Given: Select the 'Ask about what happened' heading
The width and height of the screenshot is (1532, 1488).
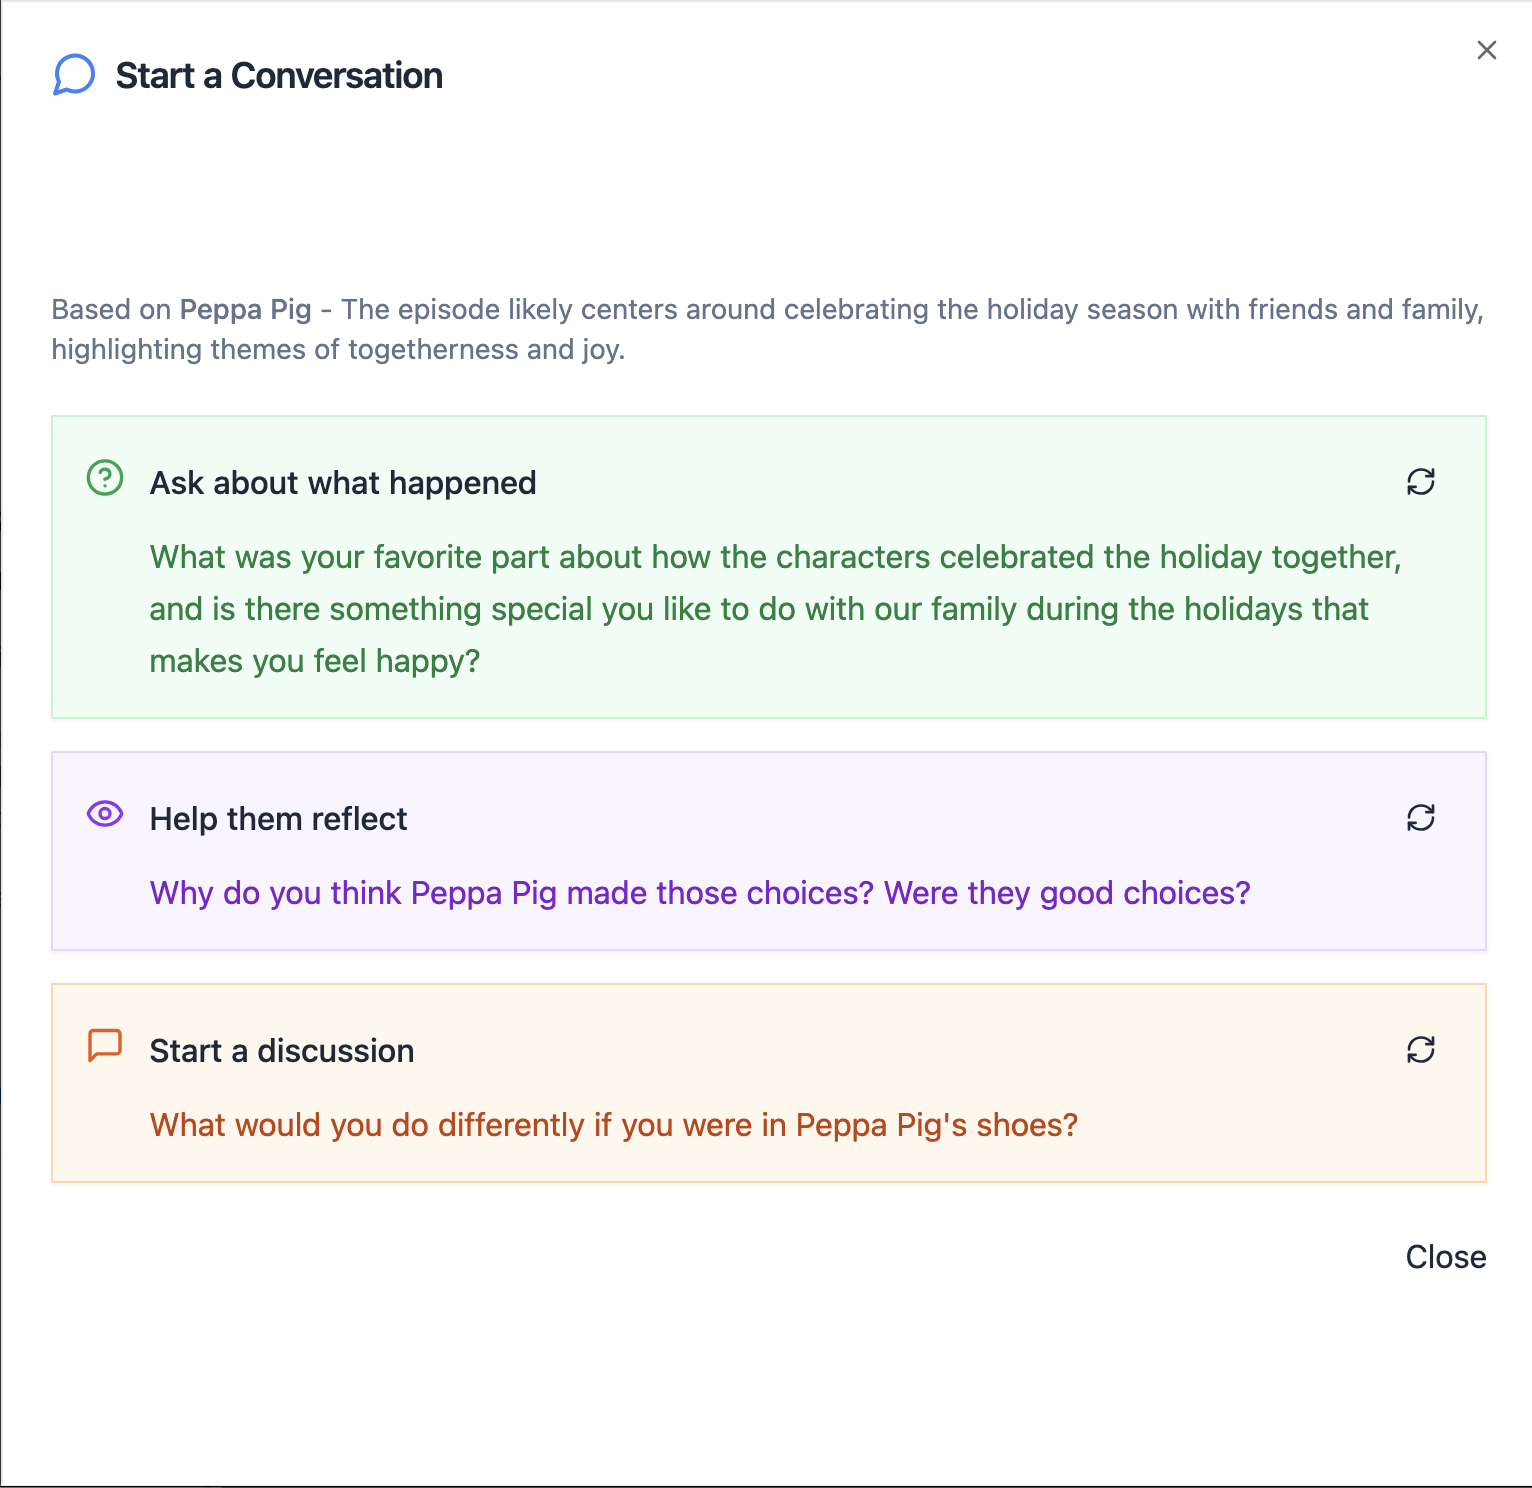Looking at the screenshot, I should click(343, 483).
